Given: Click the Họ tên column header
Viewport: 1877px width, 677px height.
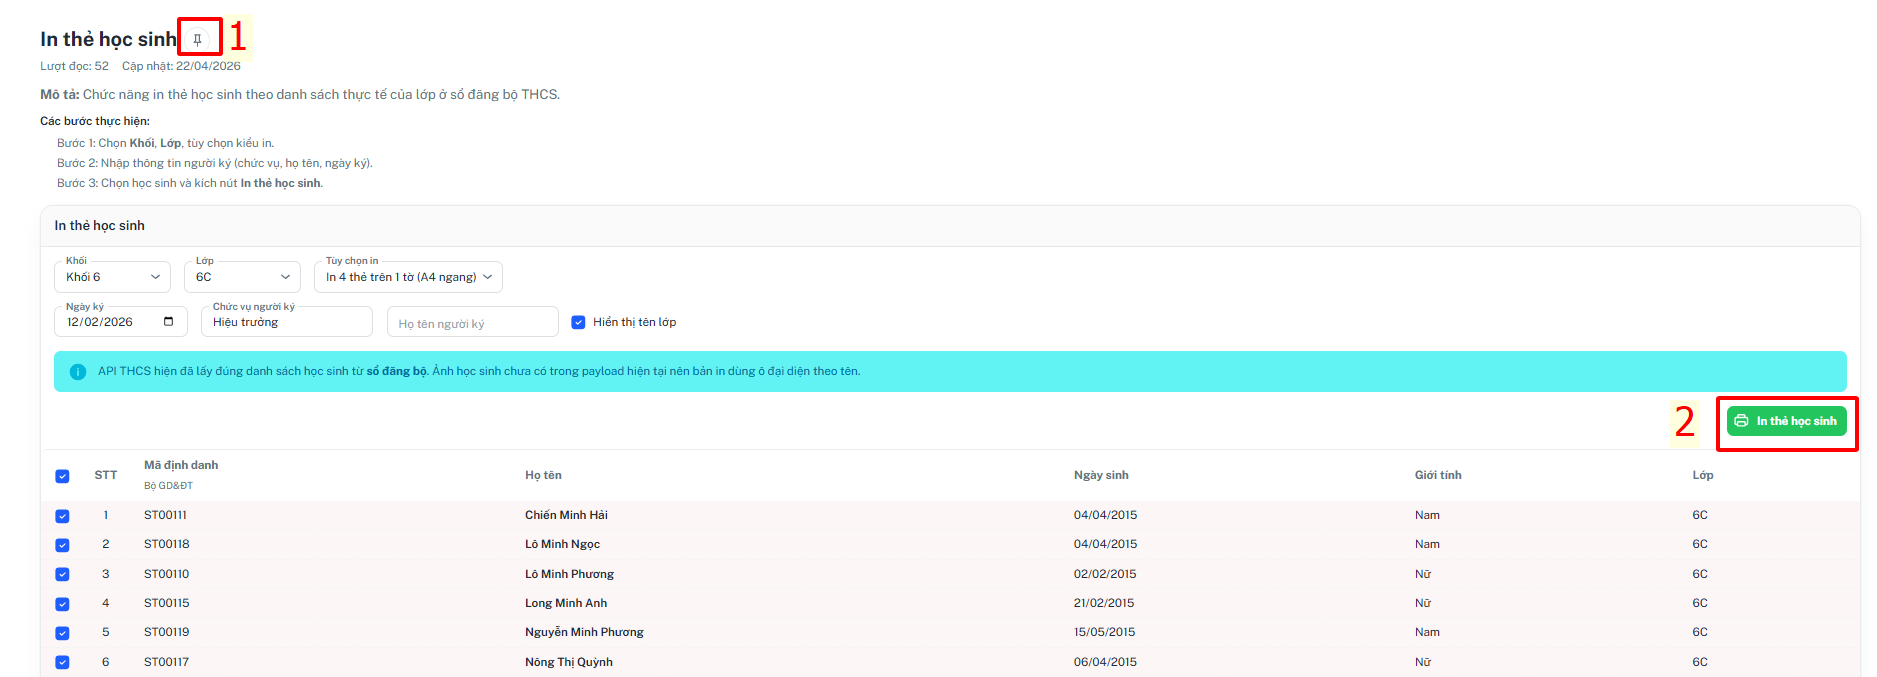Looking at the screenshot, I should tap(543, 475).
